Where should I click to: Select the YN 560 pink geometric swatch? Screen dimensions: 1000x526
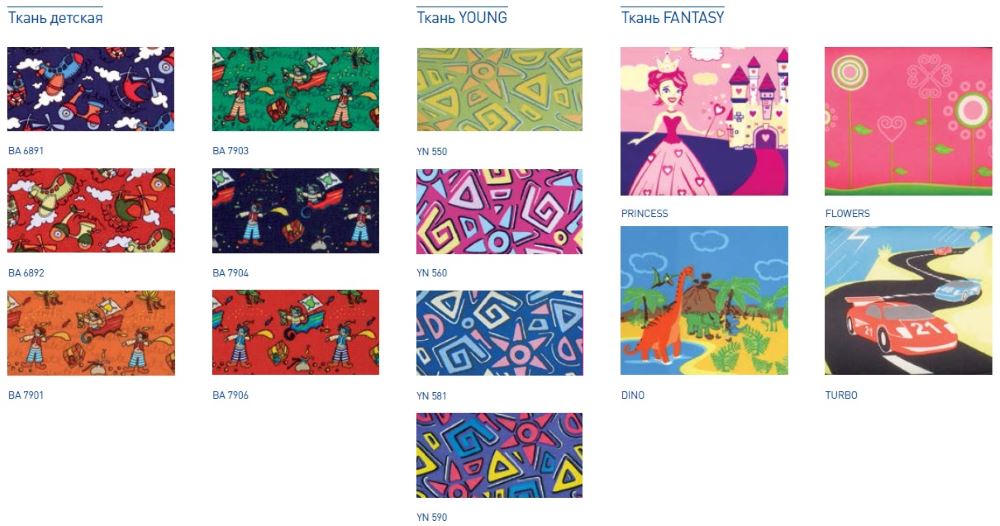coord(499,211)
